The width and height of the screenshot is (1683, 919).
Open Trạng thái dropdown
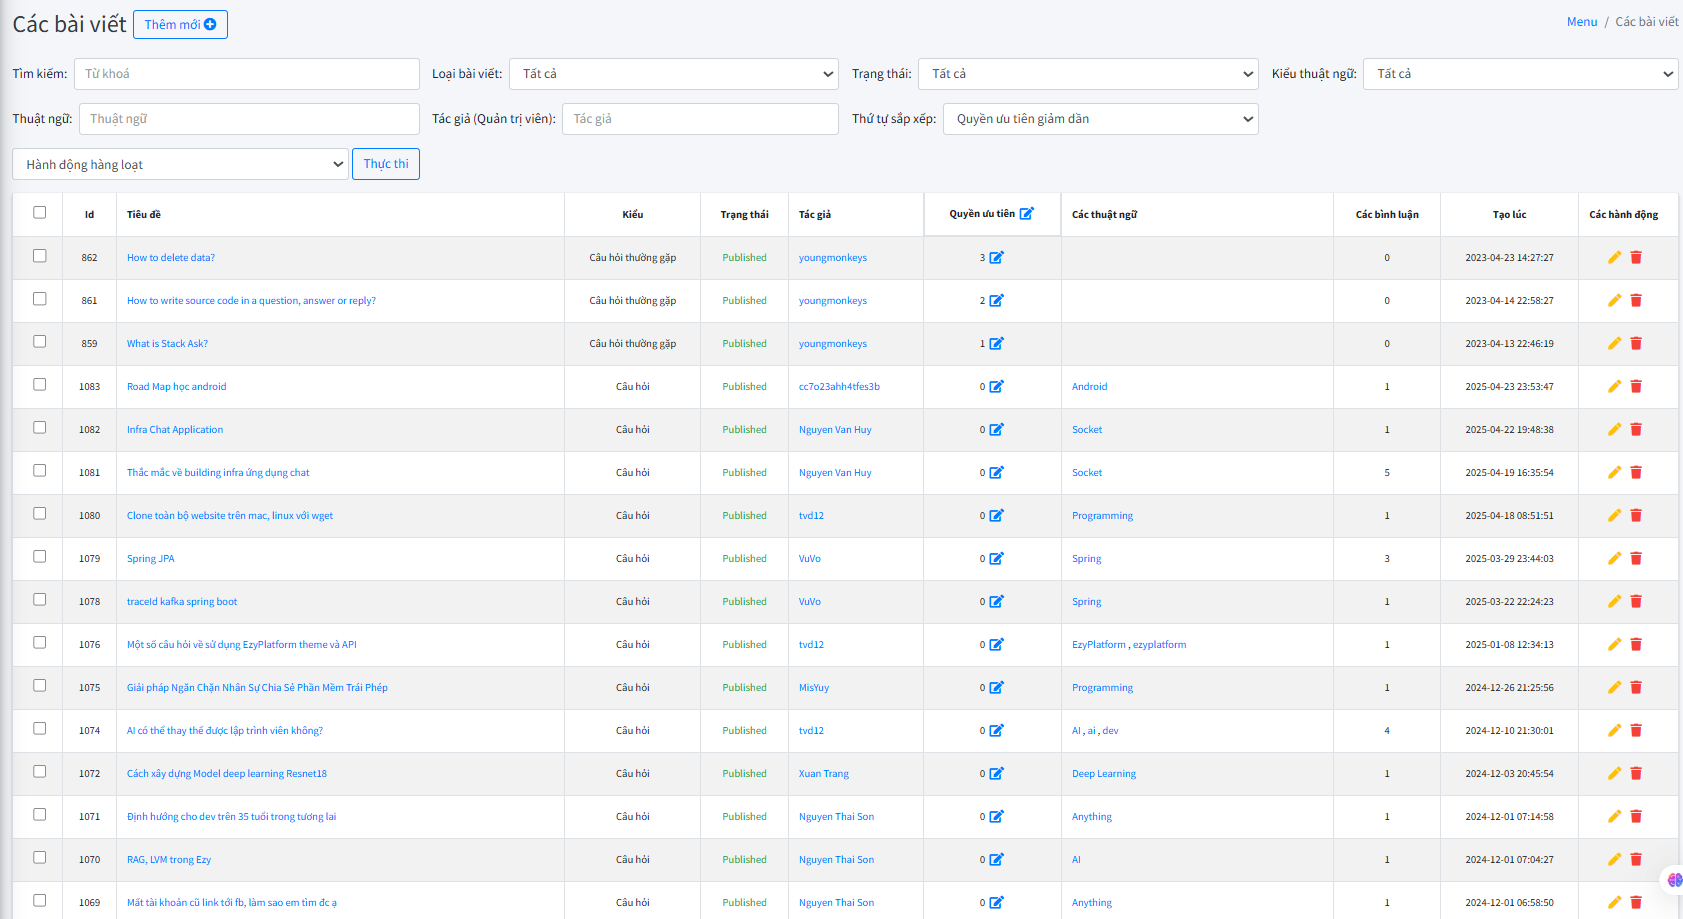[1088, 74]
